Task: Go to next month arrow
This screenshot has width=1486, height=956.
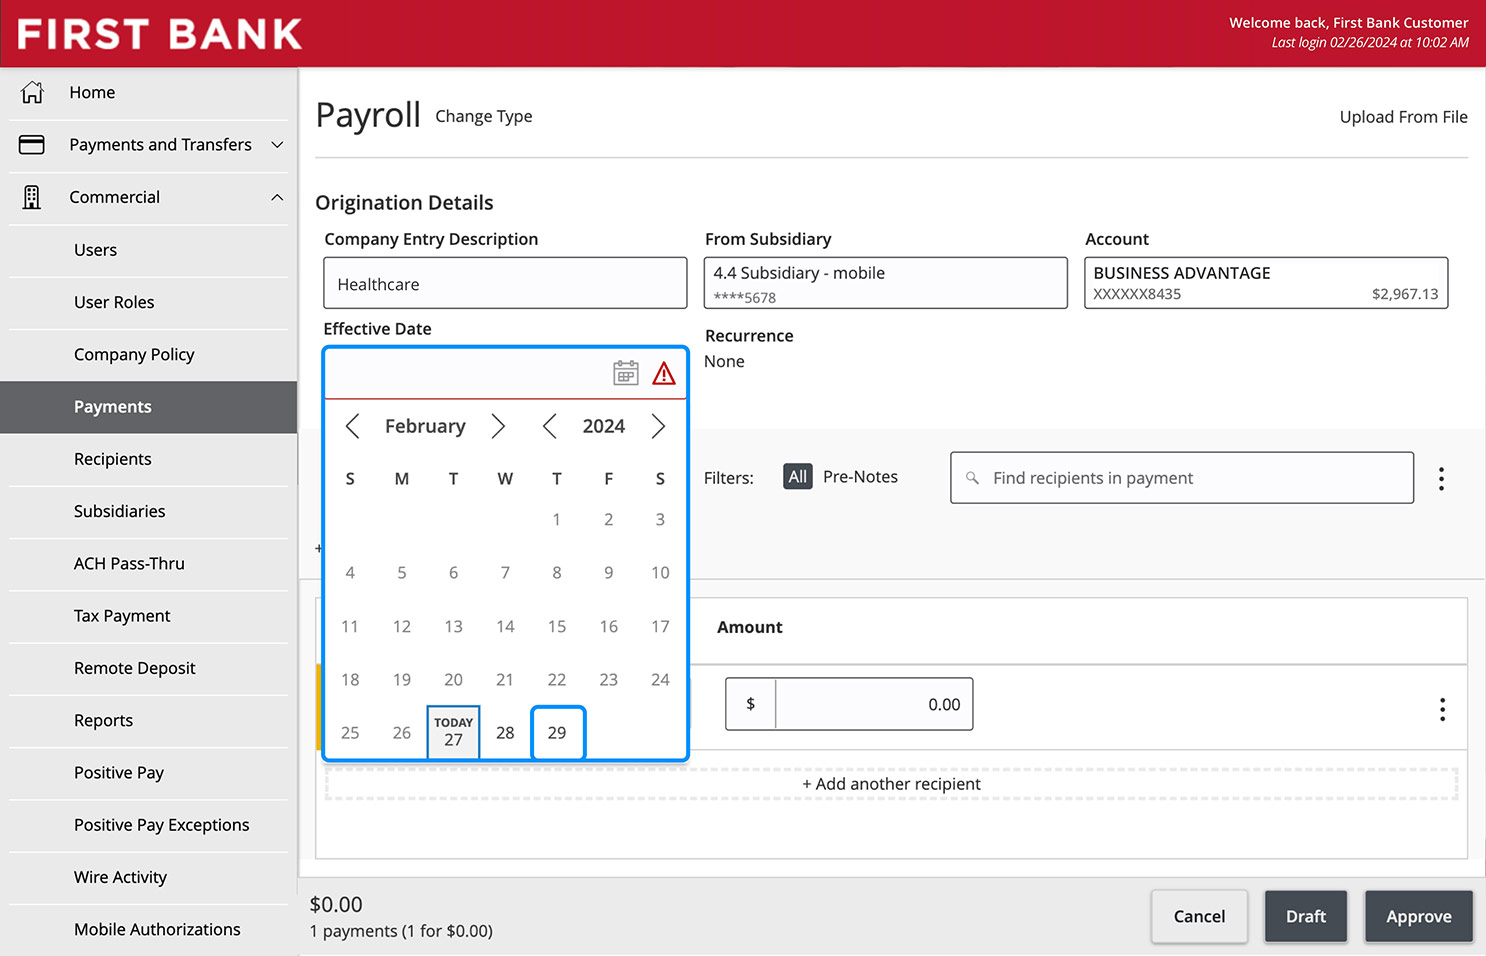Action: pos(498,426)
